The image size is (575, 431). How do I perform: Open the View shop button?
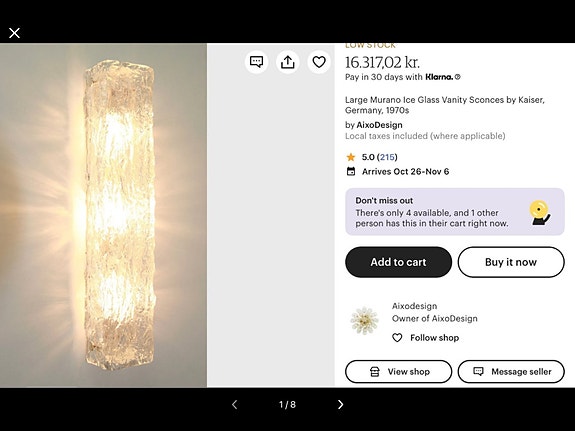[x=398, y=372]
